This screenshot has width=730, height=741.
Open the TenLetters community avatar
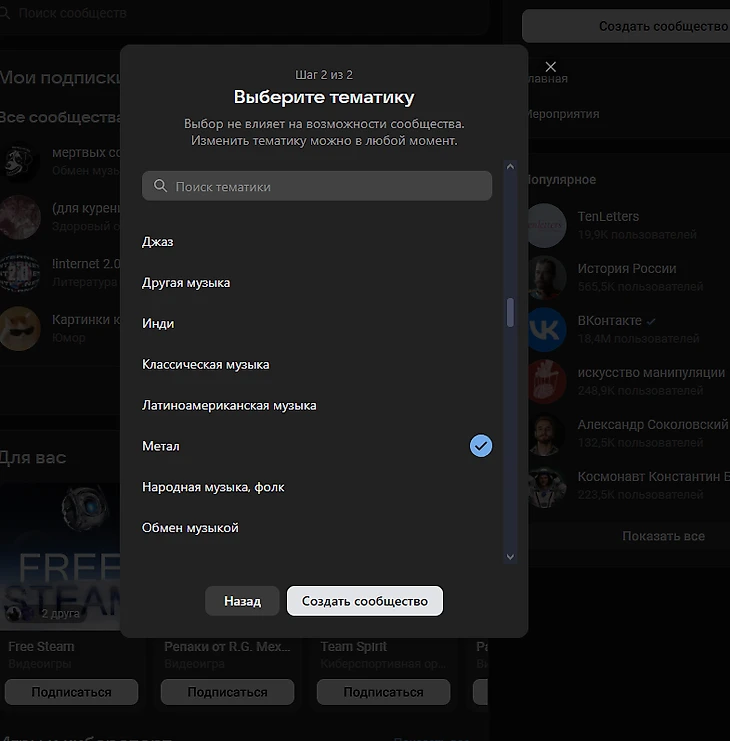pos(546,225)
